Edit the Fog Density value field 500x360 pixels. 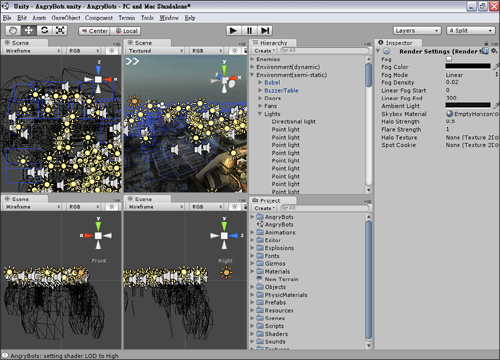click(x=472, y=82)
